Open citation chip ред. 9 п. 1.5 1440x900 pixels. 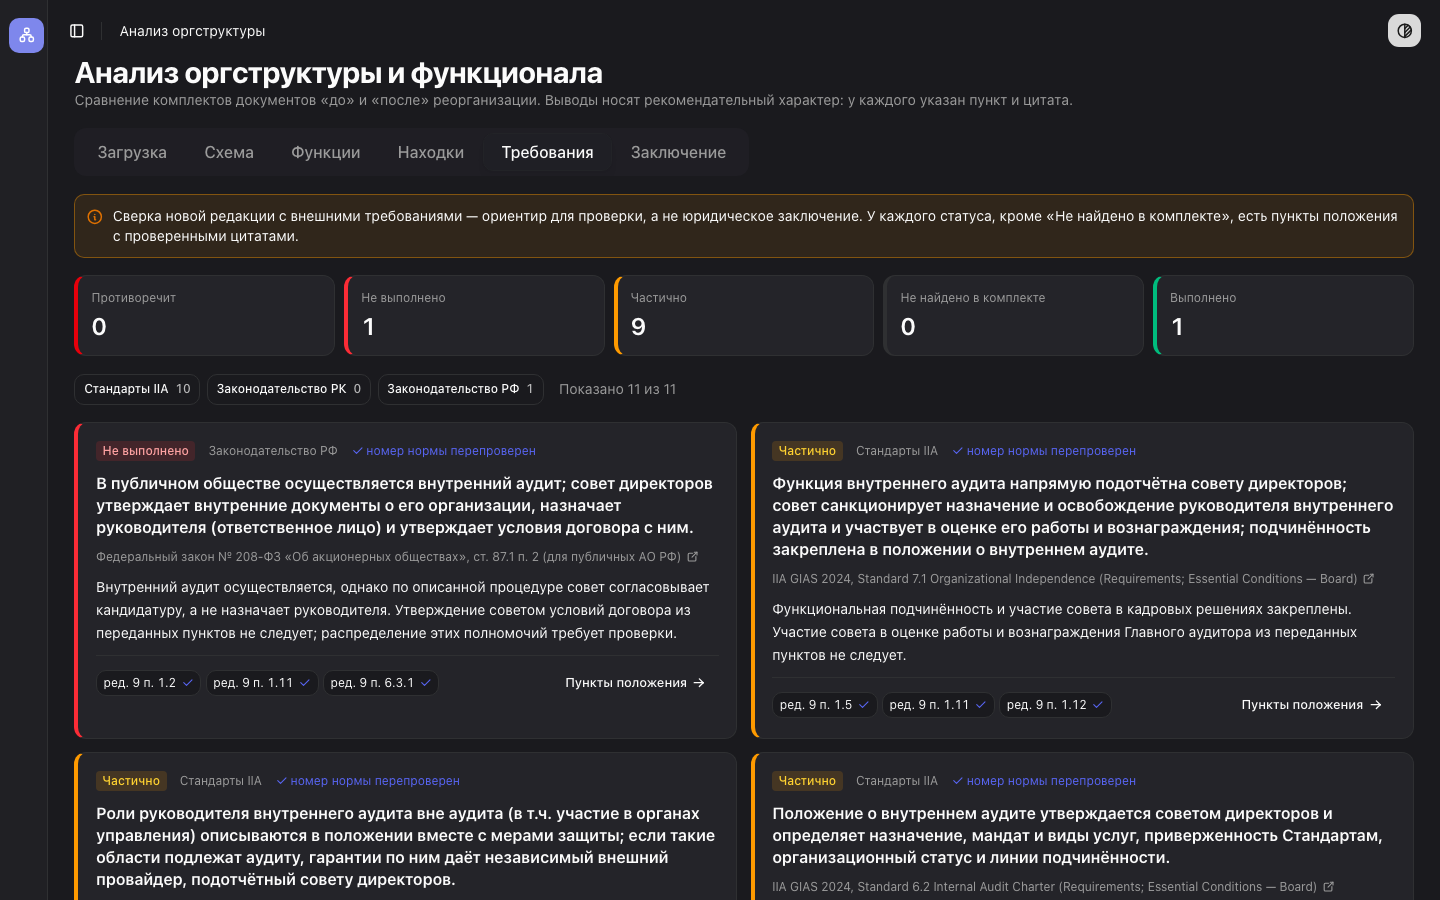pos(825,705)
